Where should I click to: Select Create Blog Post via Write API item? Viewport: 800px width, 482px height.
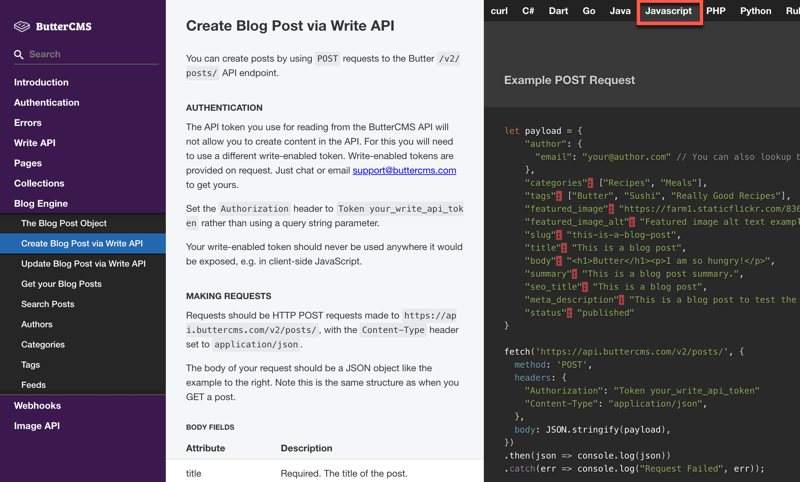pyautogui.click(x=82, y=244)
